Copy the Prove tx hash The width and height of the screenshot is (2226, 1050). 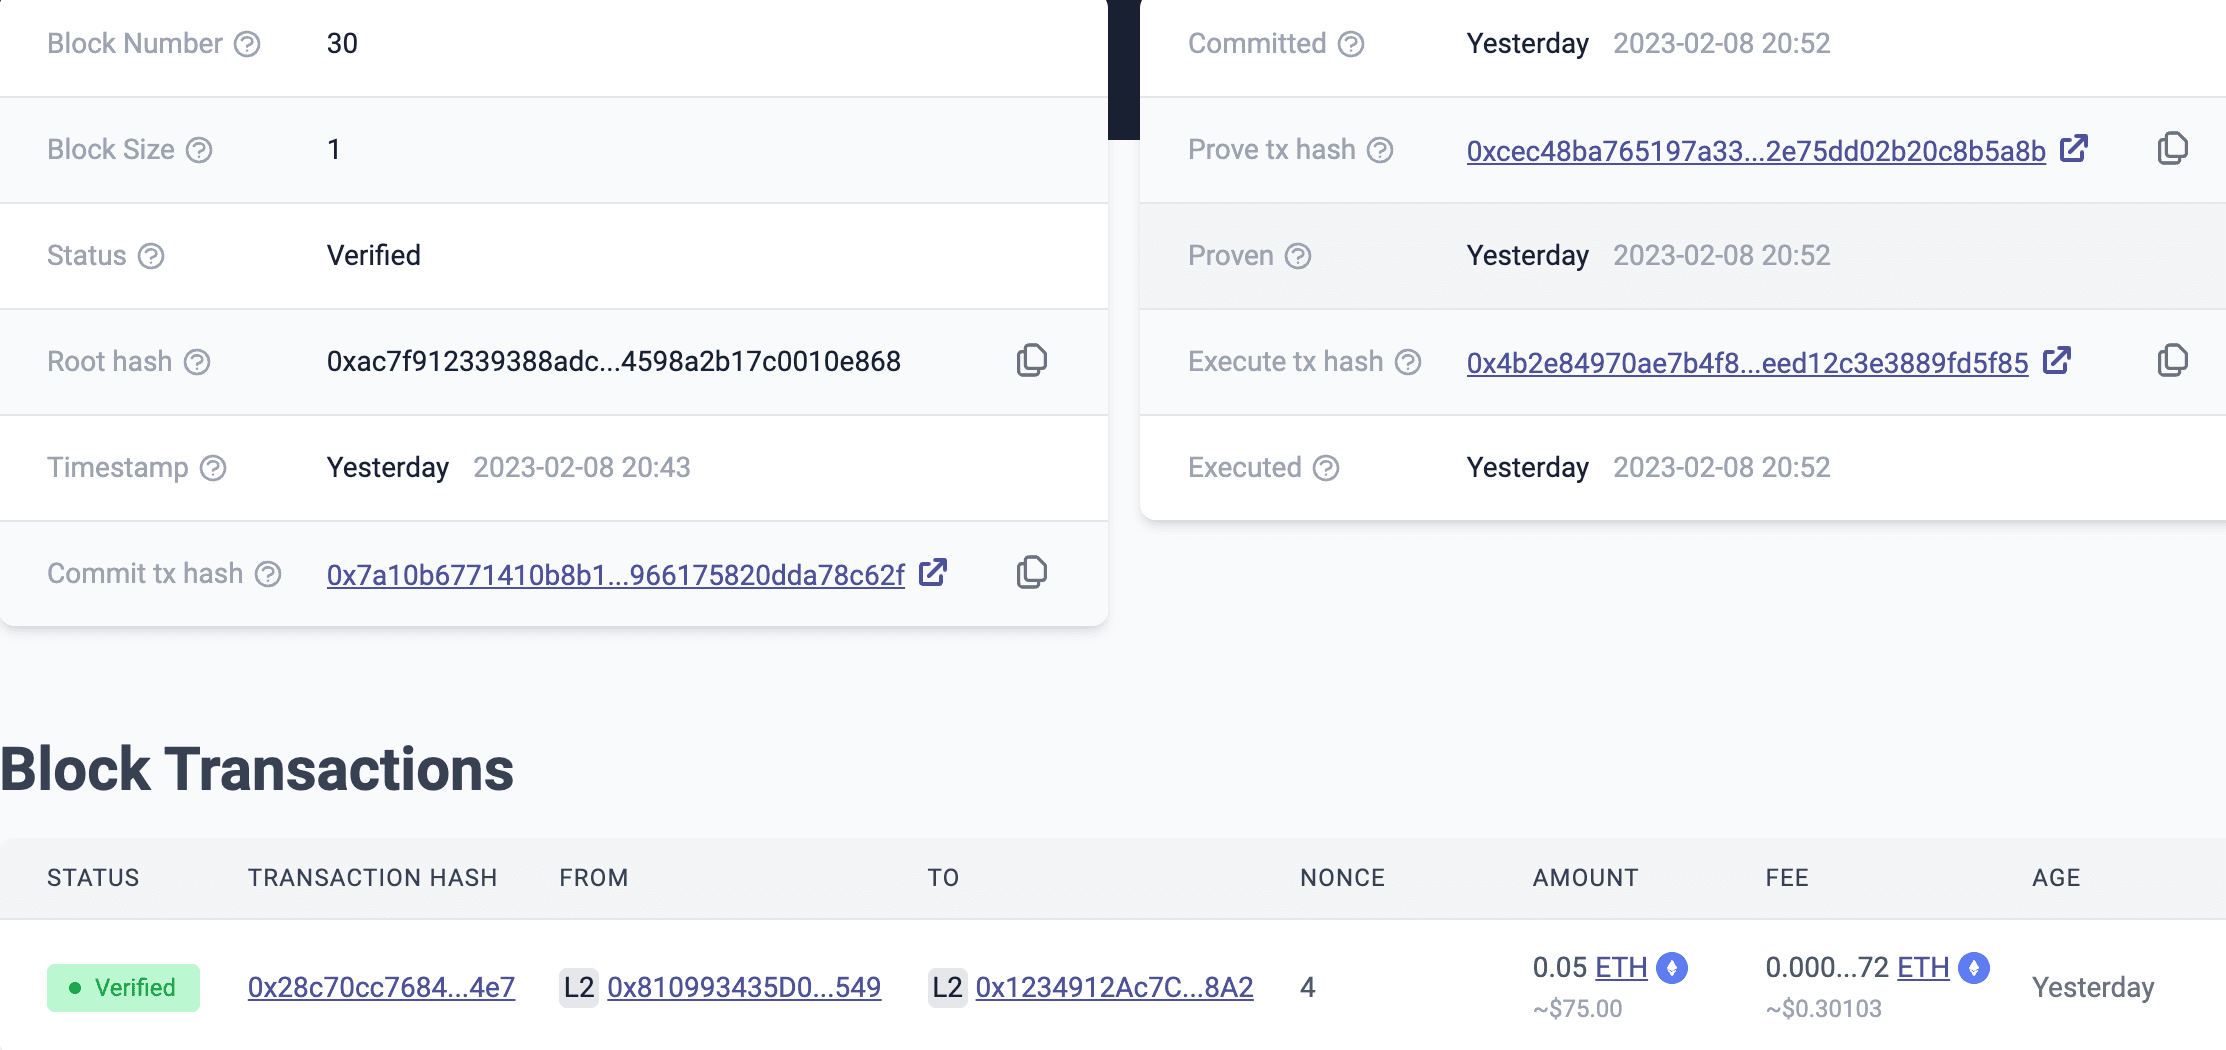(2172, 149)
